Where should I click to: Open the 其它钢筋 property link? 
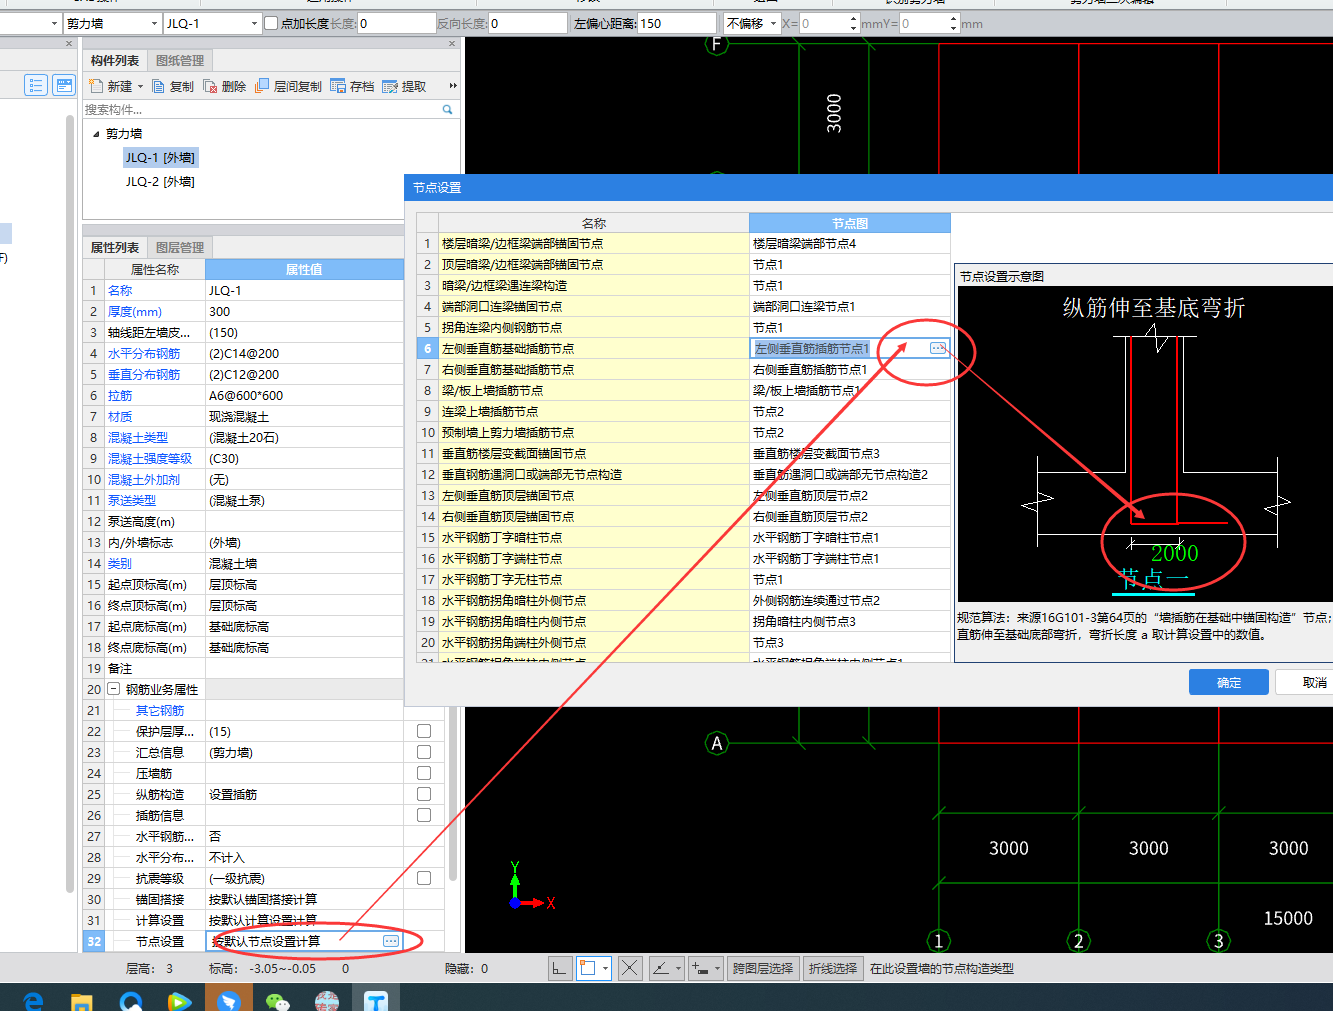point(160,710)
